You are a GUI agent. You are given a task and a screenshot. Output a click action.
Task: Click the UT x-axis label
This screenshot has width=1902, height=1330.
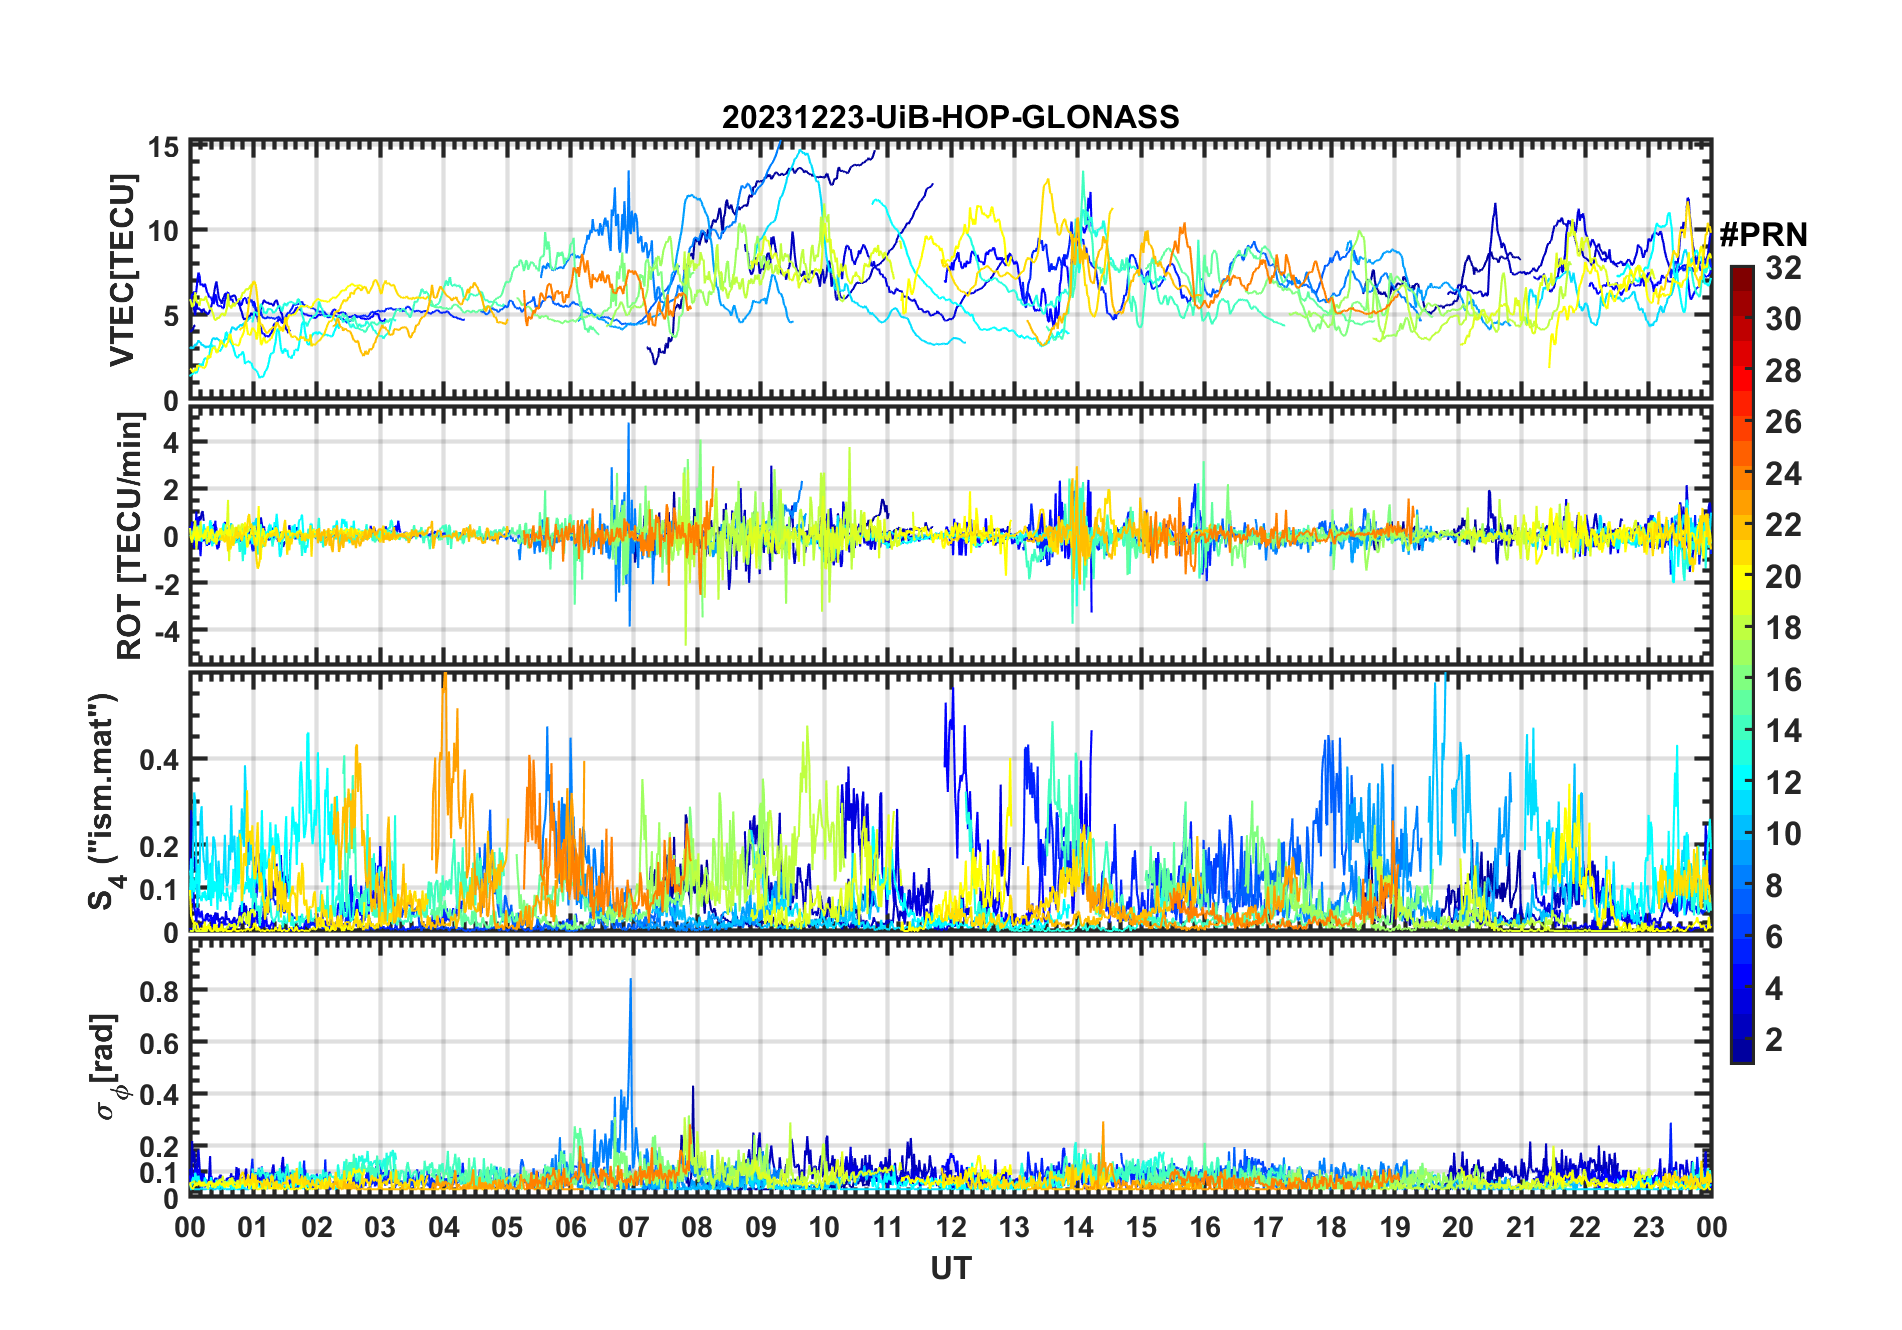click(x=951, y=1268)
